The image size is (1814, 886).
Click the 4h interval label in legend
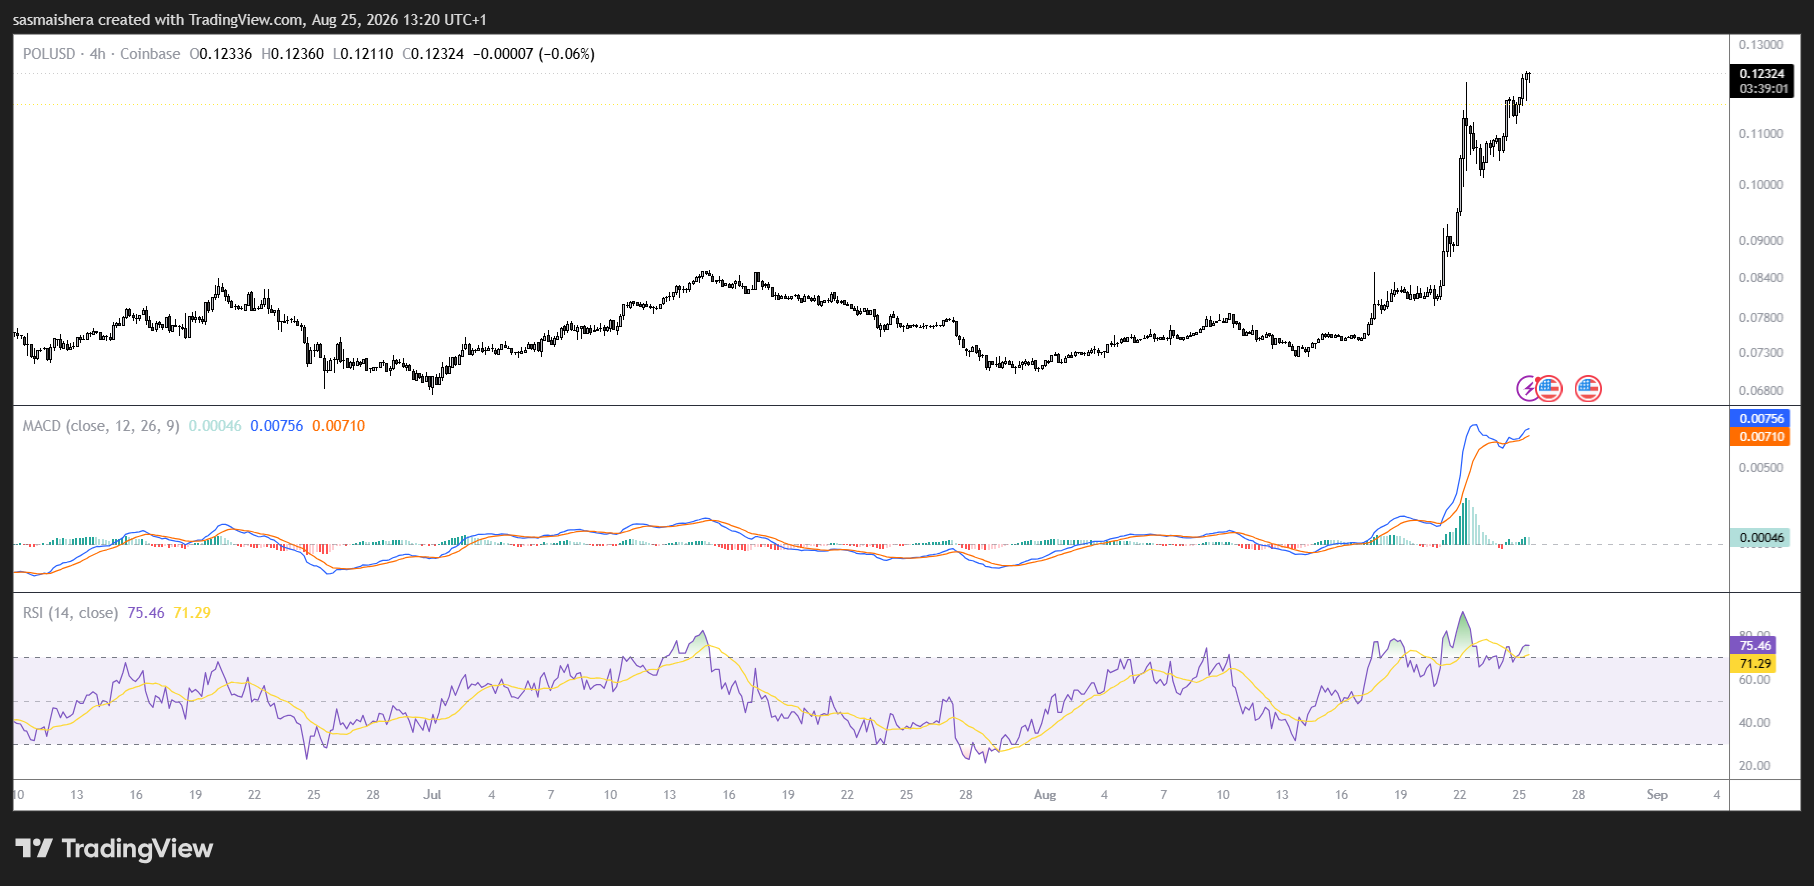coord(97,54)
